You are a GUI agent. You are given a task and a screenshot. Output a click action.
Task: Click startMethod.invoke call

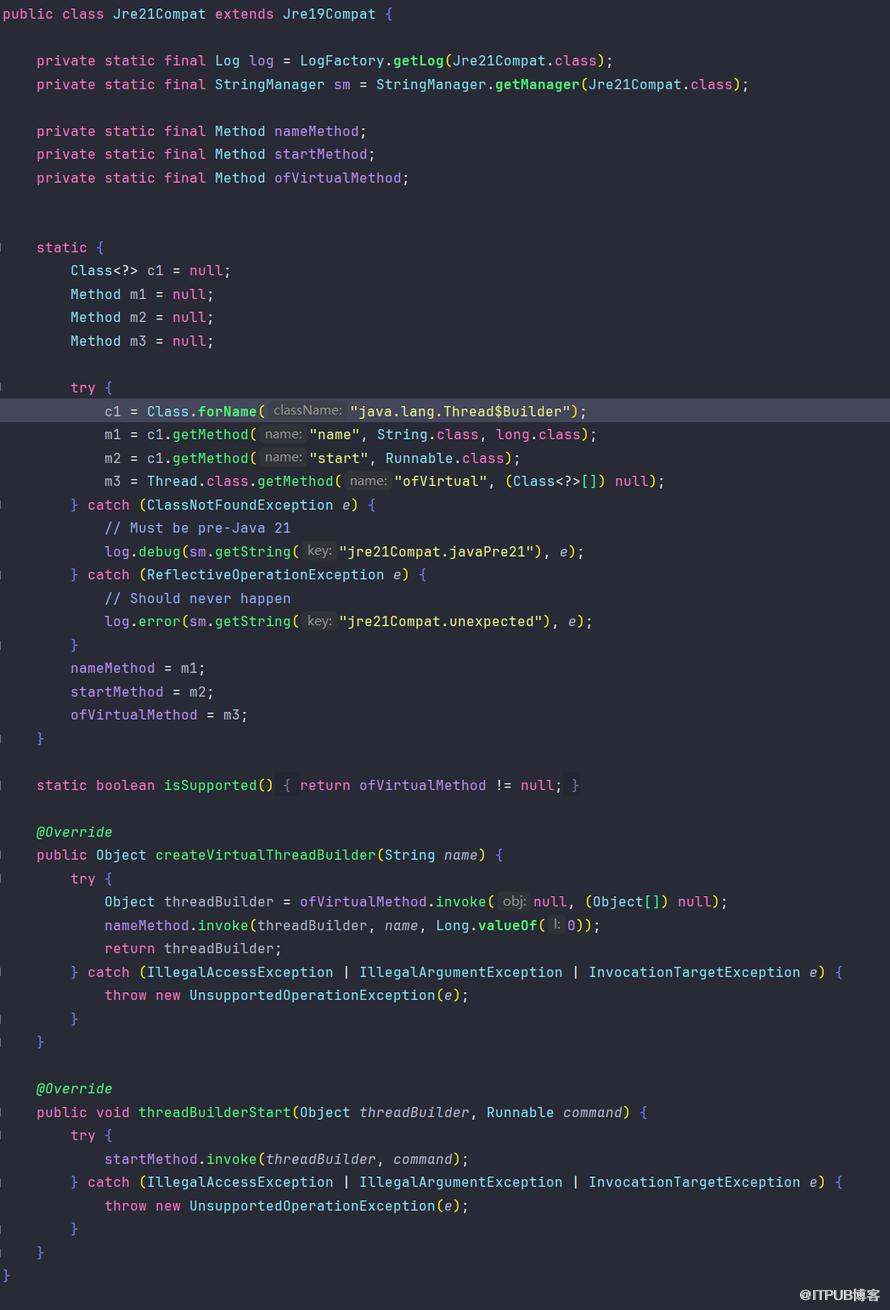[181, 1159]
